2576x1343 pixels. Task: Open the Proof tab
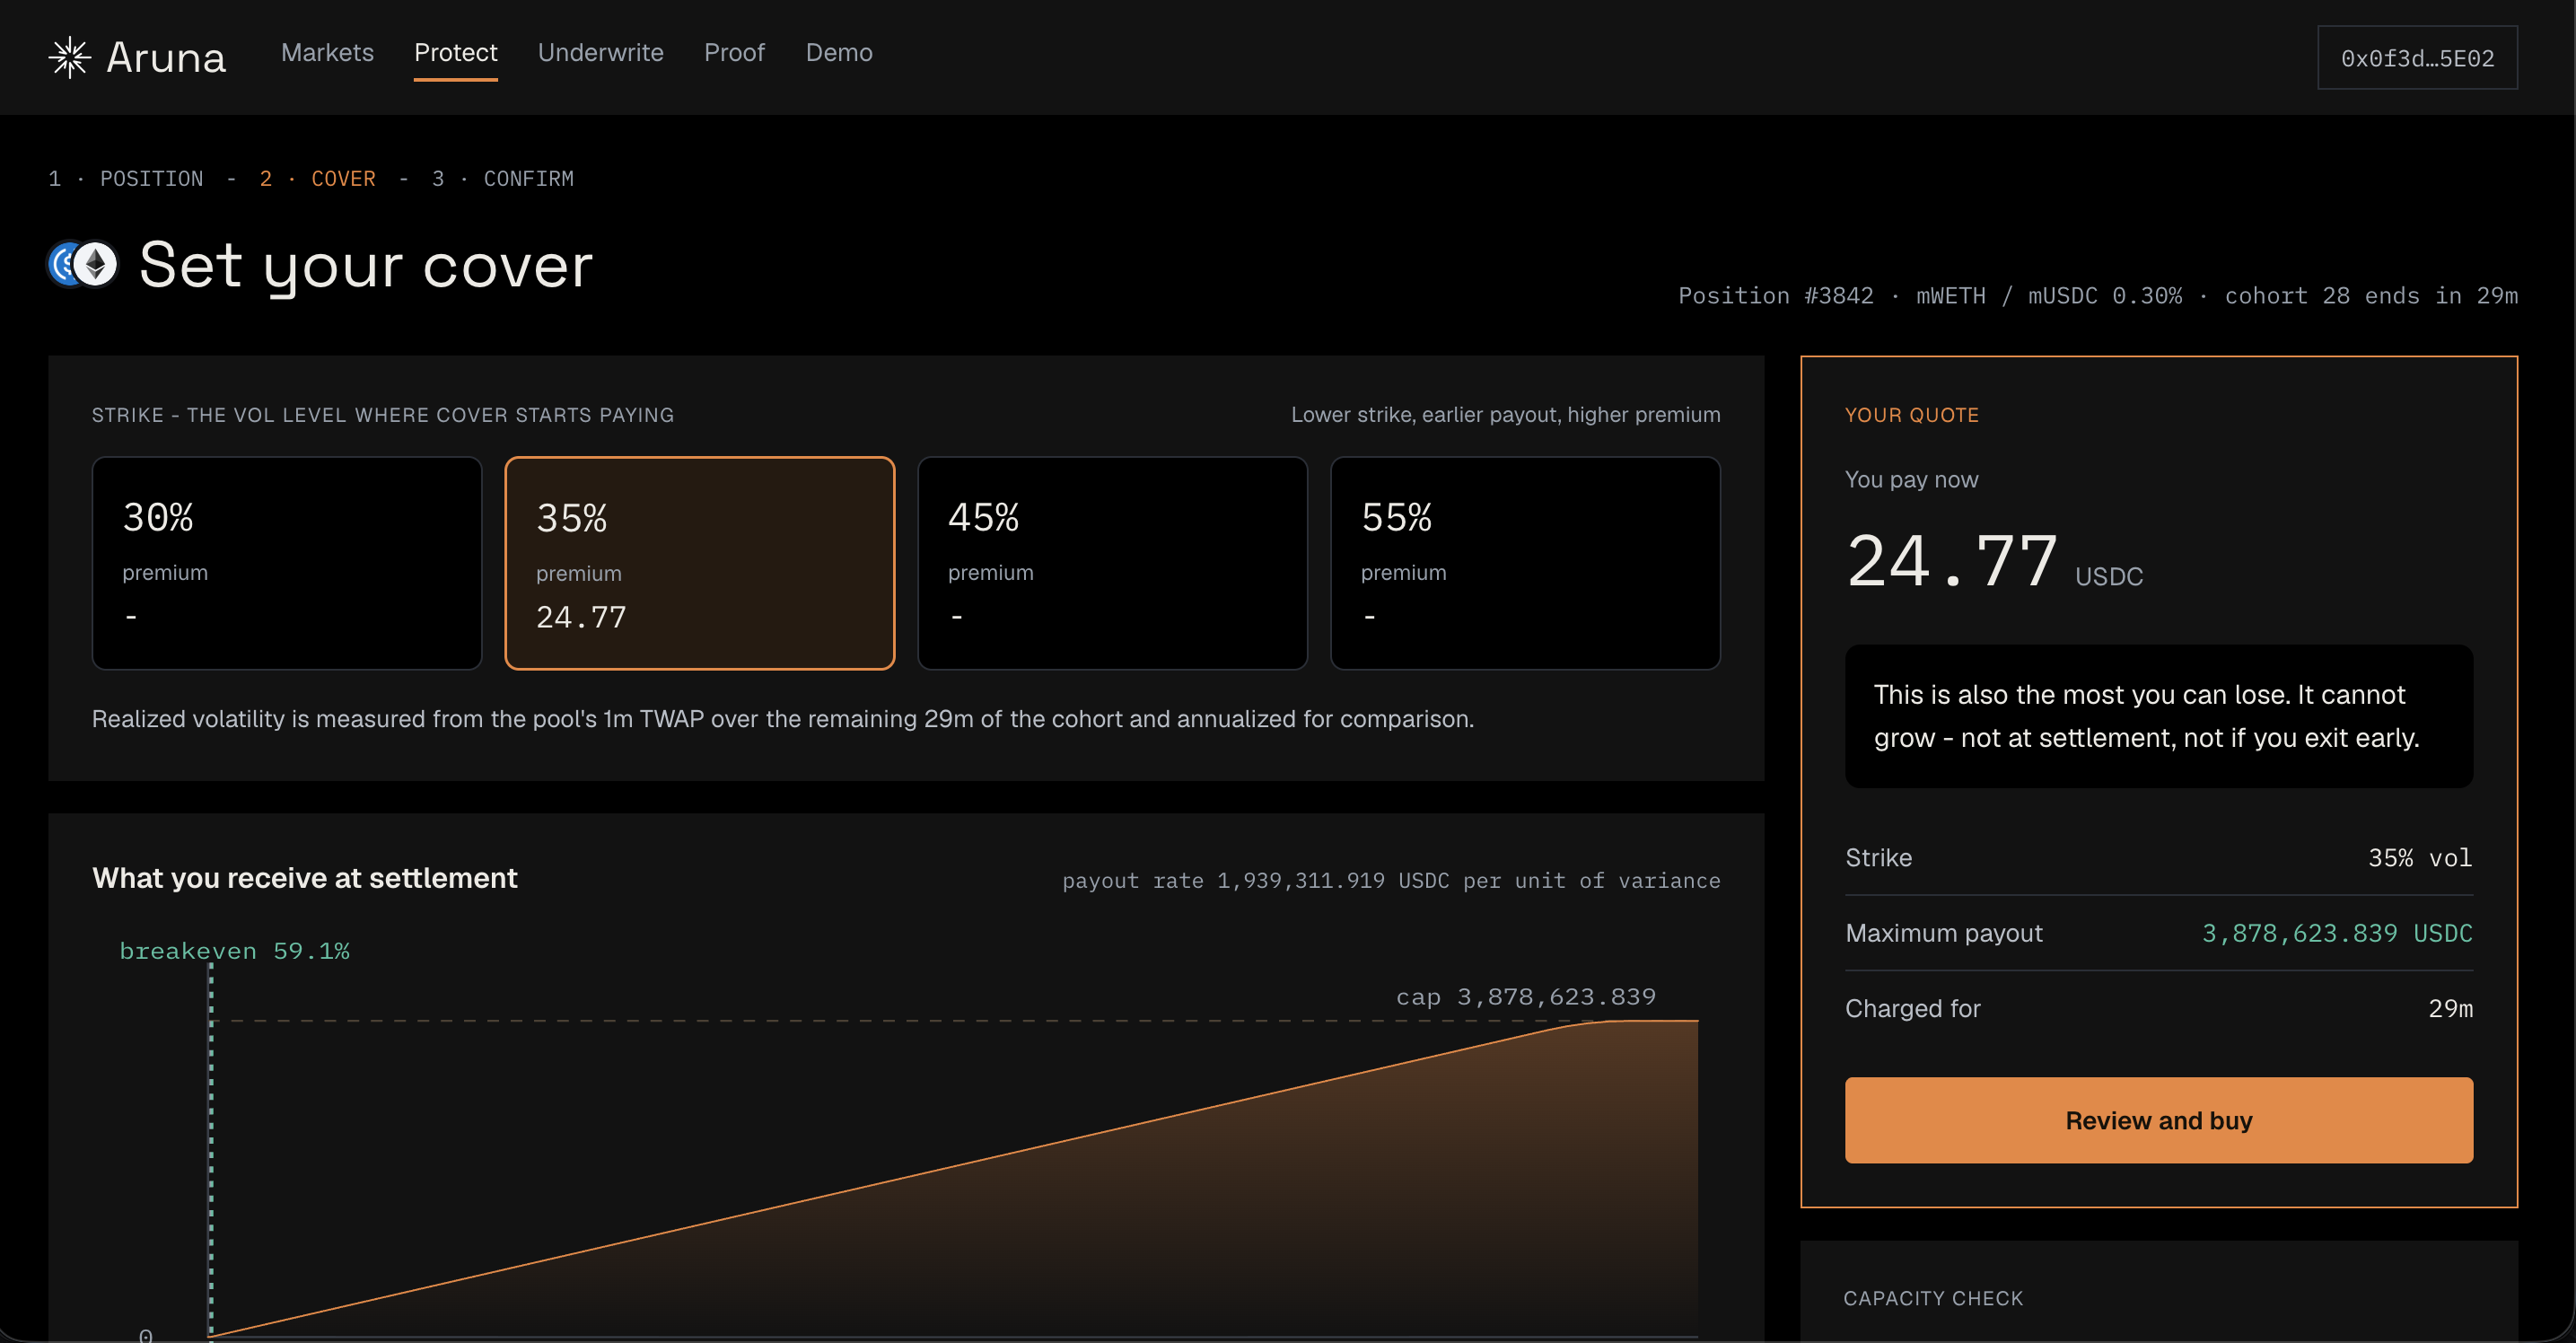pyautogui.click(x=734, y=52)
